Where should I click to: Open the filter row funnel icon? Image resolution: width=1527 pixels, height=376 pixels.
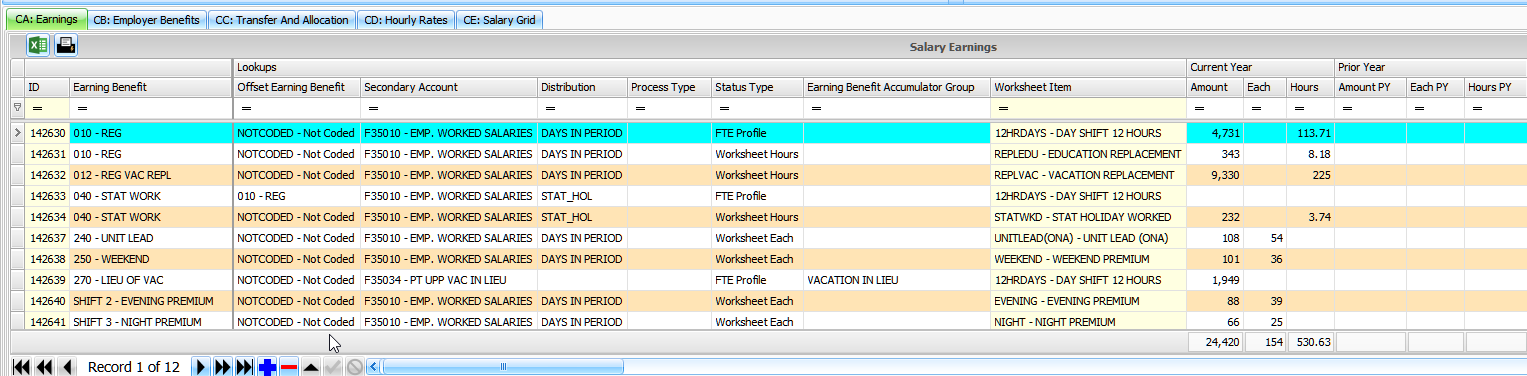click(x=17, y=107)
